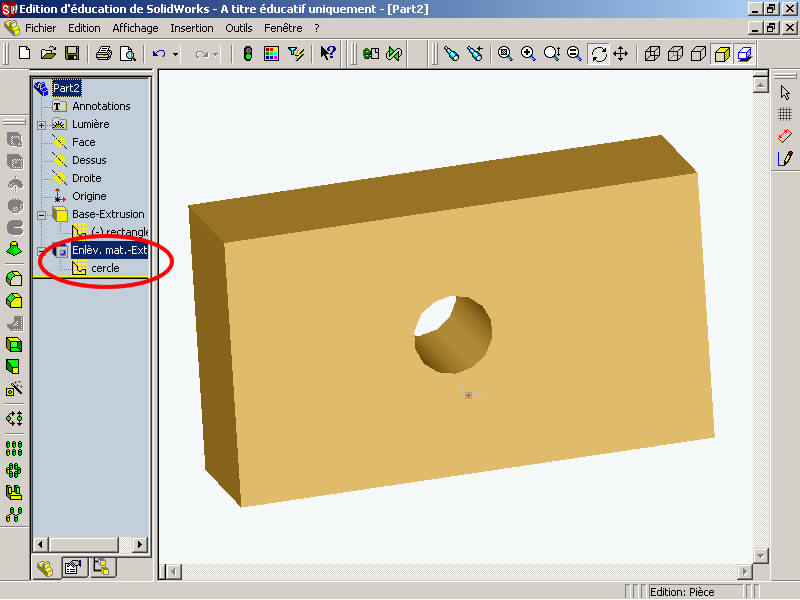The width and height of the screenshot is (800, 600).
Task: Switch to the FeatureManager tab
Action: [45, 568]
